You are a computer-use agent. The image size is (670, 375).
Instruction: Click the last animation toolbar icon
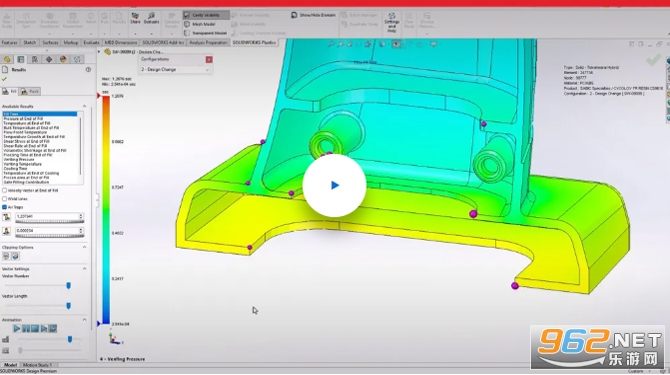(x=53, y=328)
